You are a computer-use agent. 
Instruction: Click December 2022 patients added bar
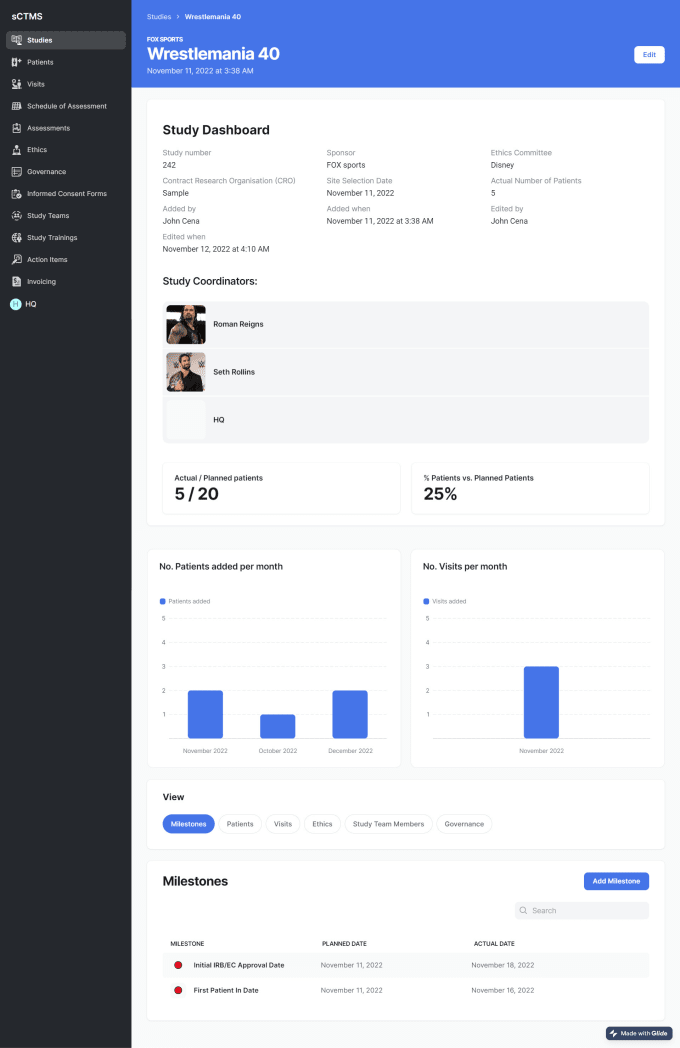pos(350,714)
